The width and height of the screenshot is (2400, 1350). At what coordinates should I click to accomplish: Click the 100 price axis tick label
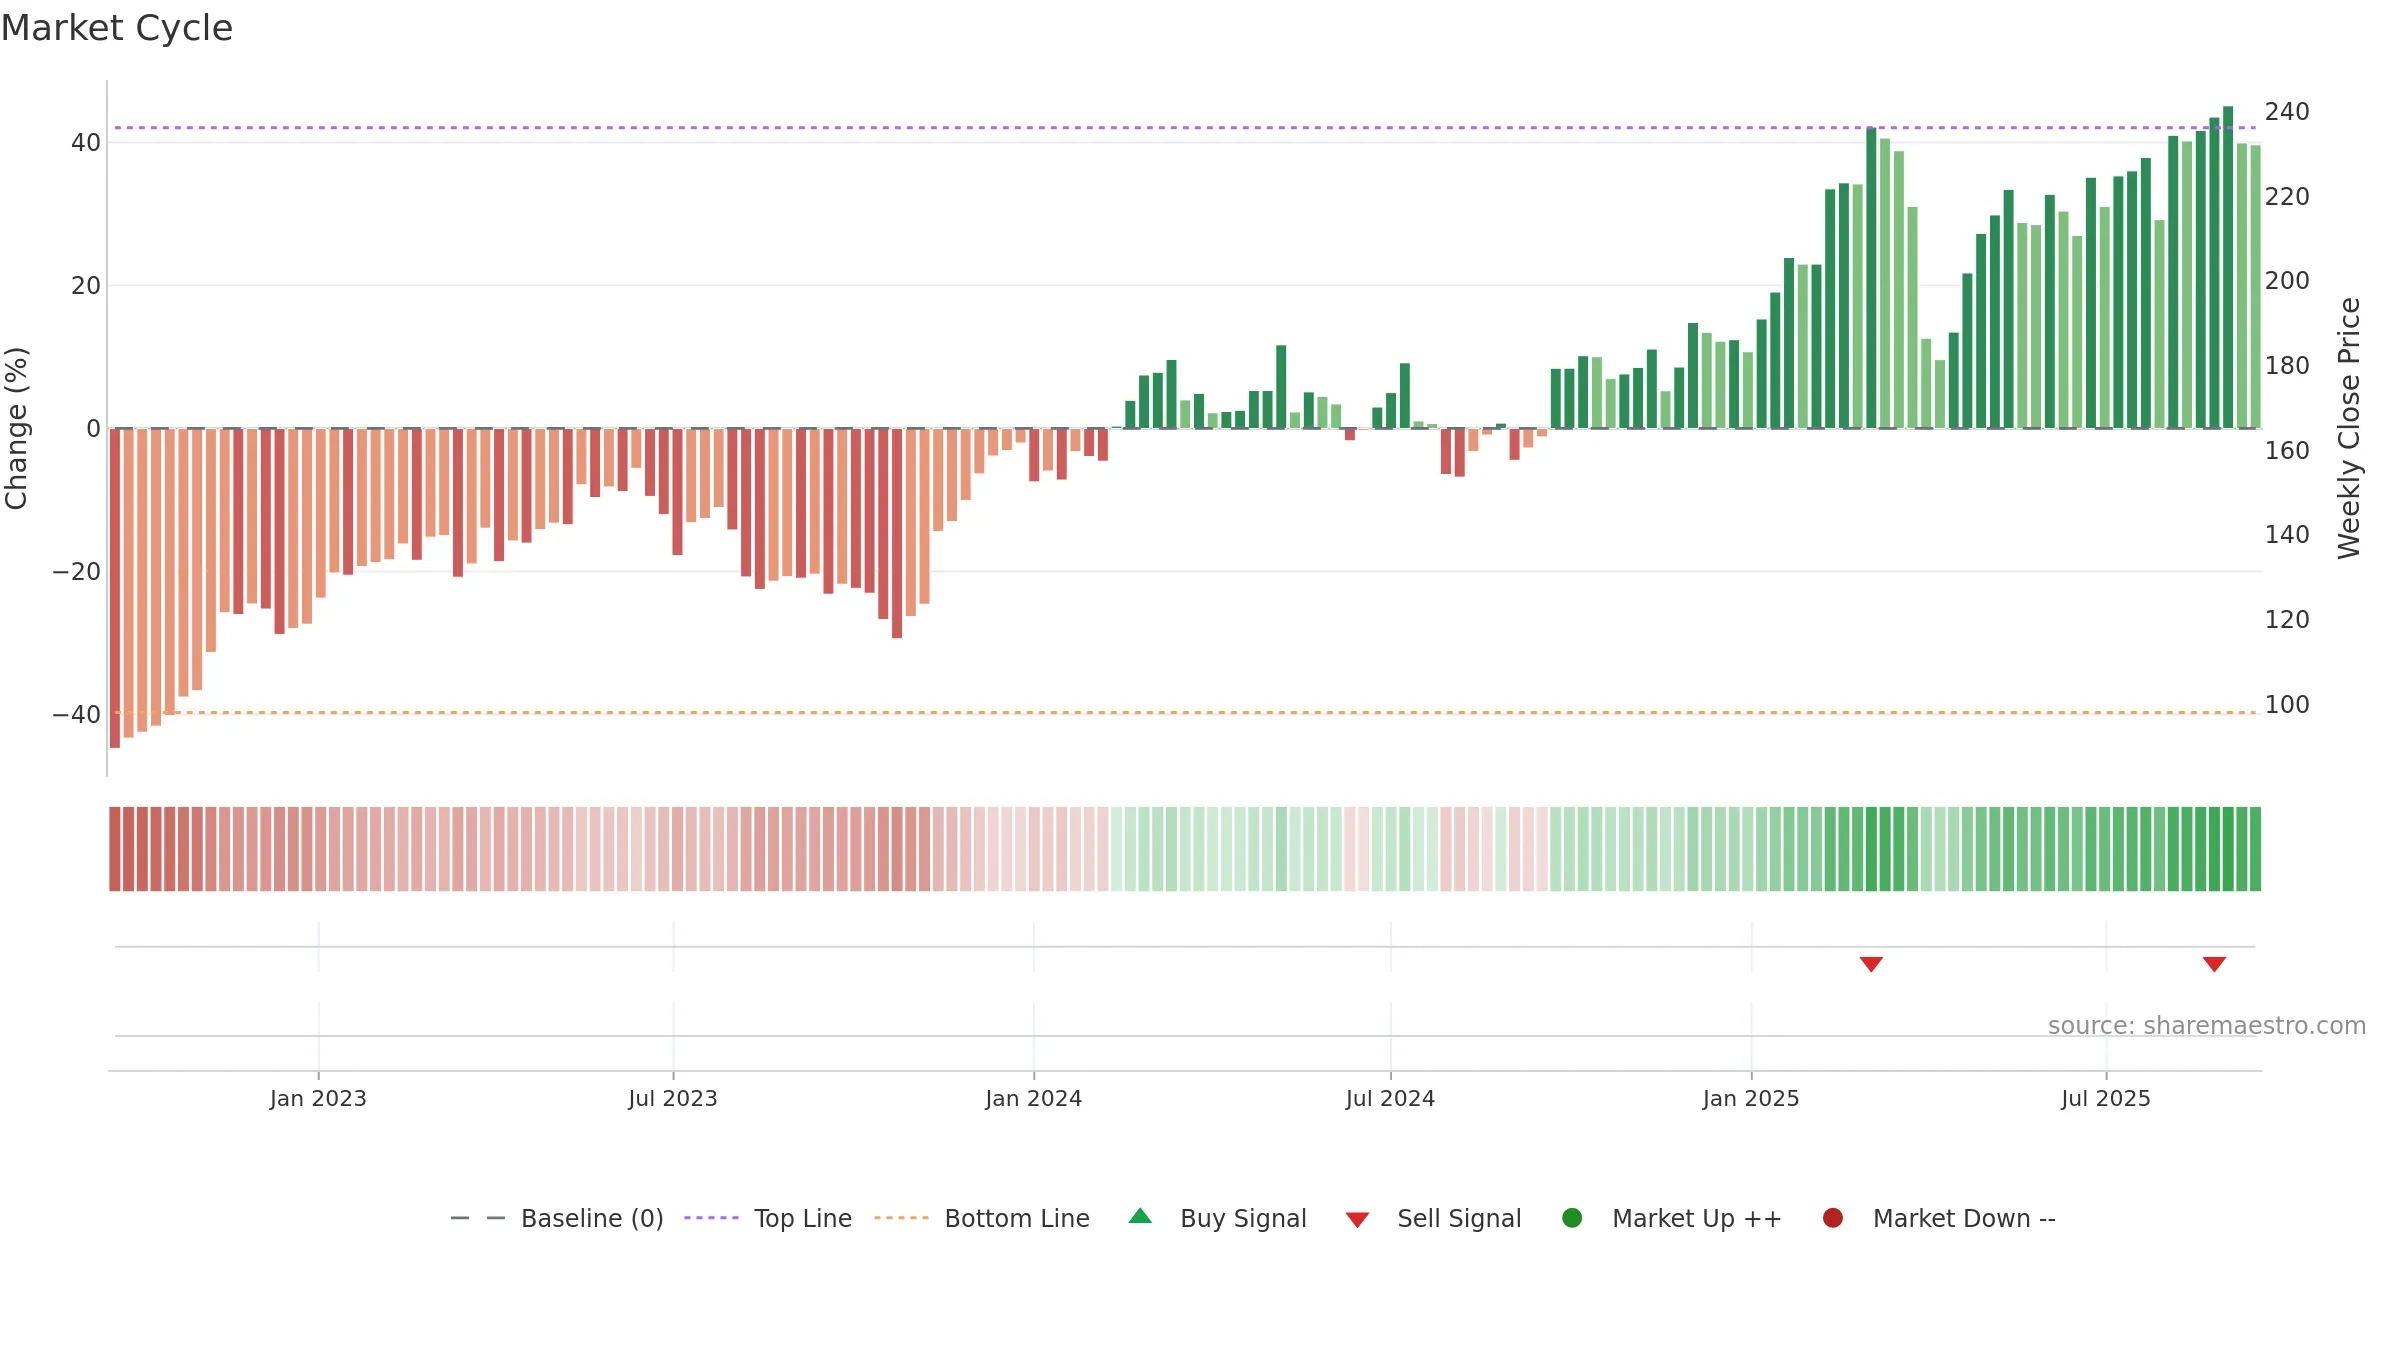tap(2287, 704)
